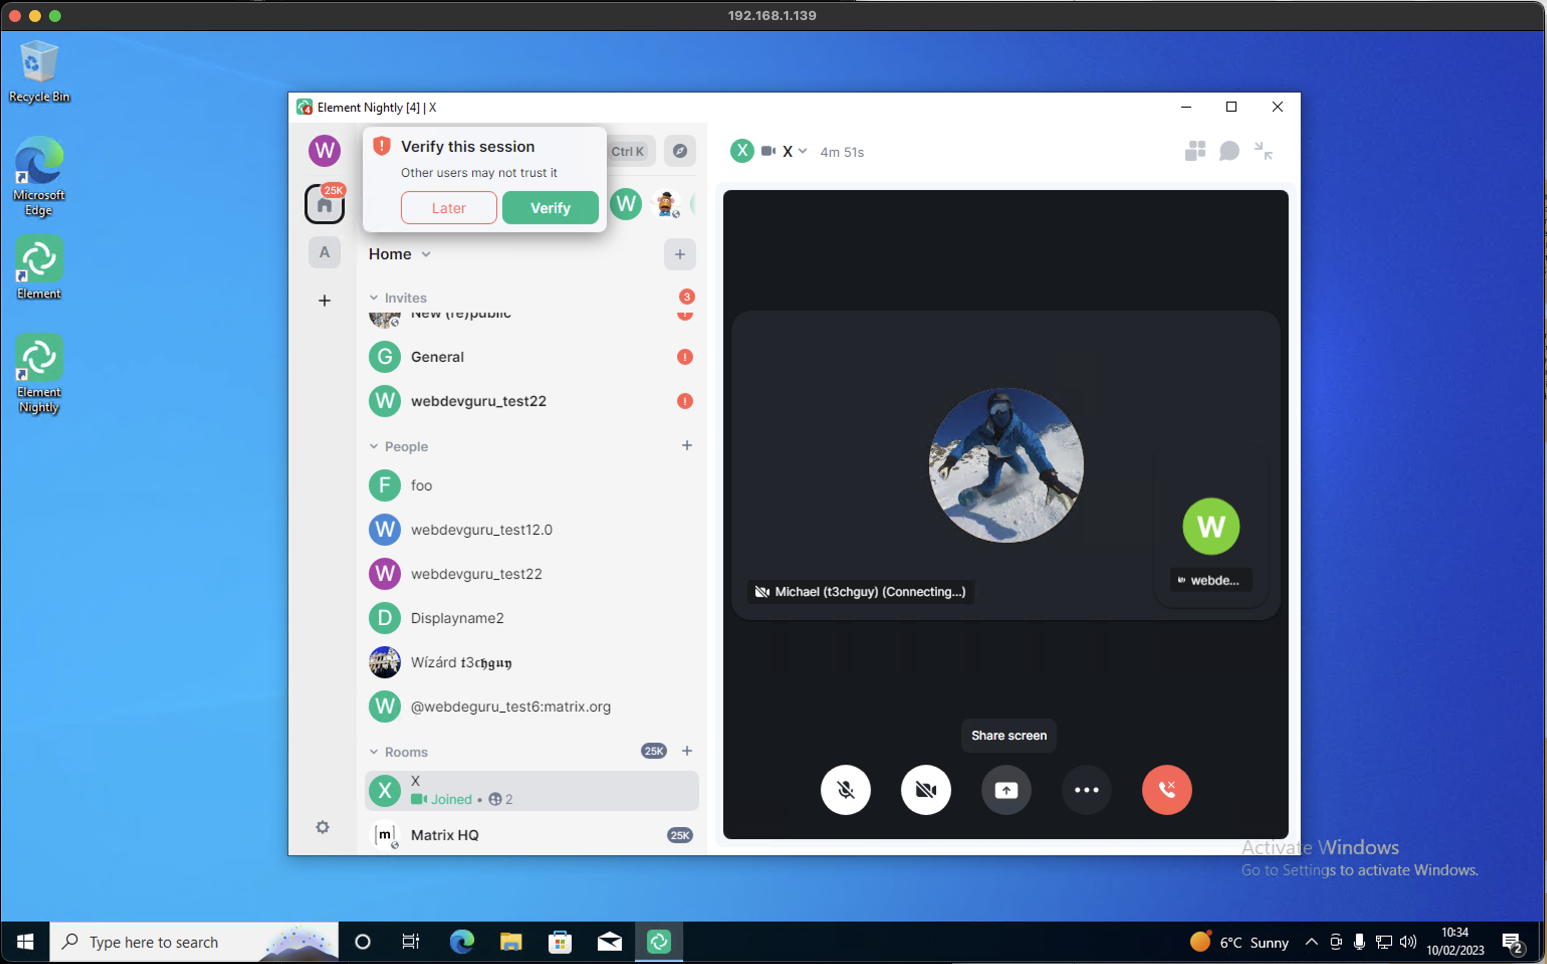Open the in-call chat bubble icon

(x=1229, y=150)
